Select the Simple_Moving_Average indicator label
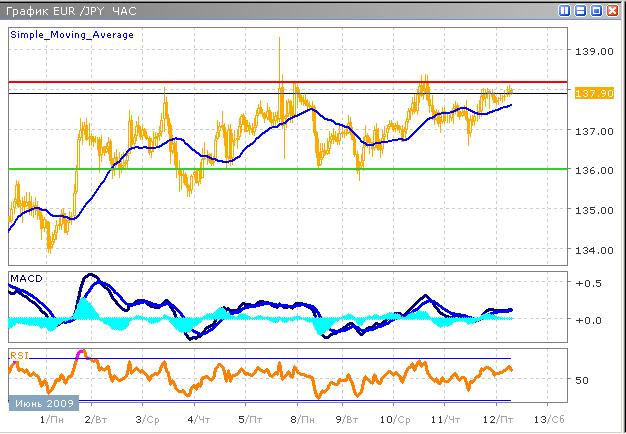 click(72, 35)
